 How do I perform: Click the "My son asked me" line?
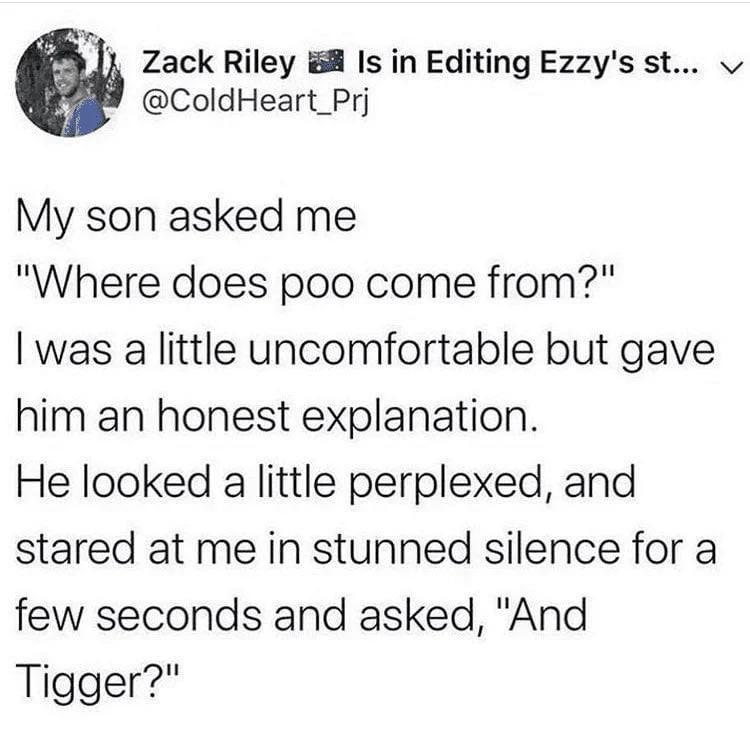point(187,218)
